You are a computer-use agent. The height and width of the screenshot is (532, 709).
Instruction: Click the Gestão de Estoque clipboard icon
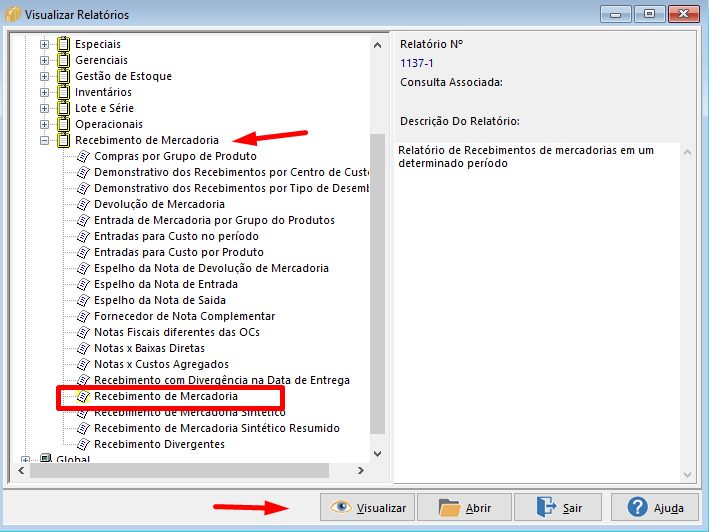click(x=63, y=76)
